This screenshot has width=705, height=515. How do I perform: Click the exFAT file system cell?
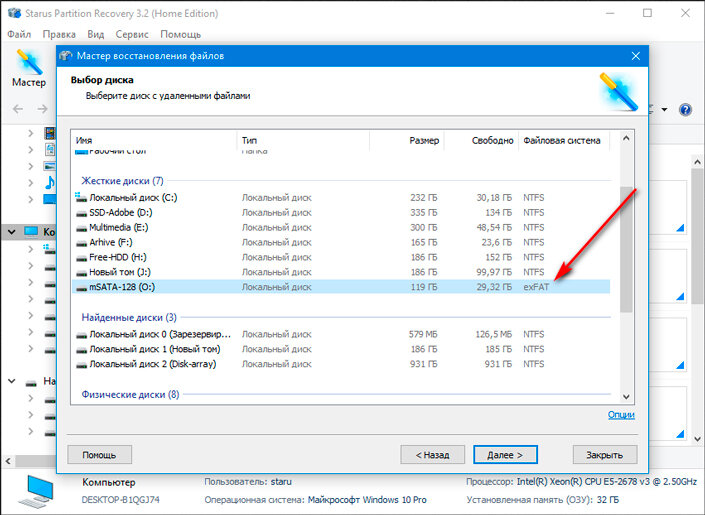click(x=536, y=287)
